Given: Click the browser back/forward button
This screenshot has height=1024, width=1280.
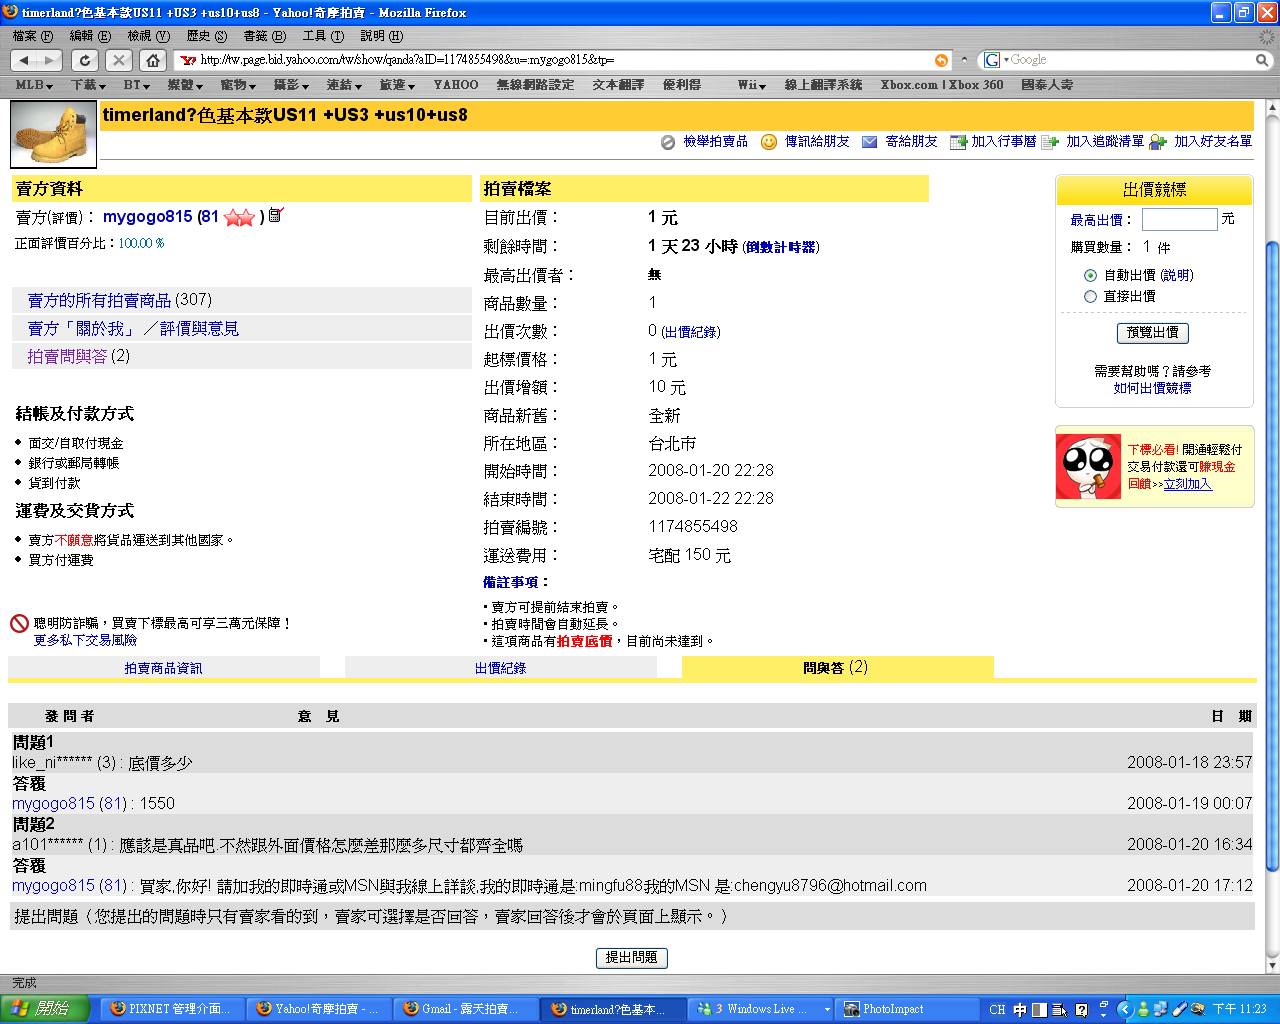Looking at the screenshot, I should point(37,60).
